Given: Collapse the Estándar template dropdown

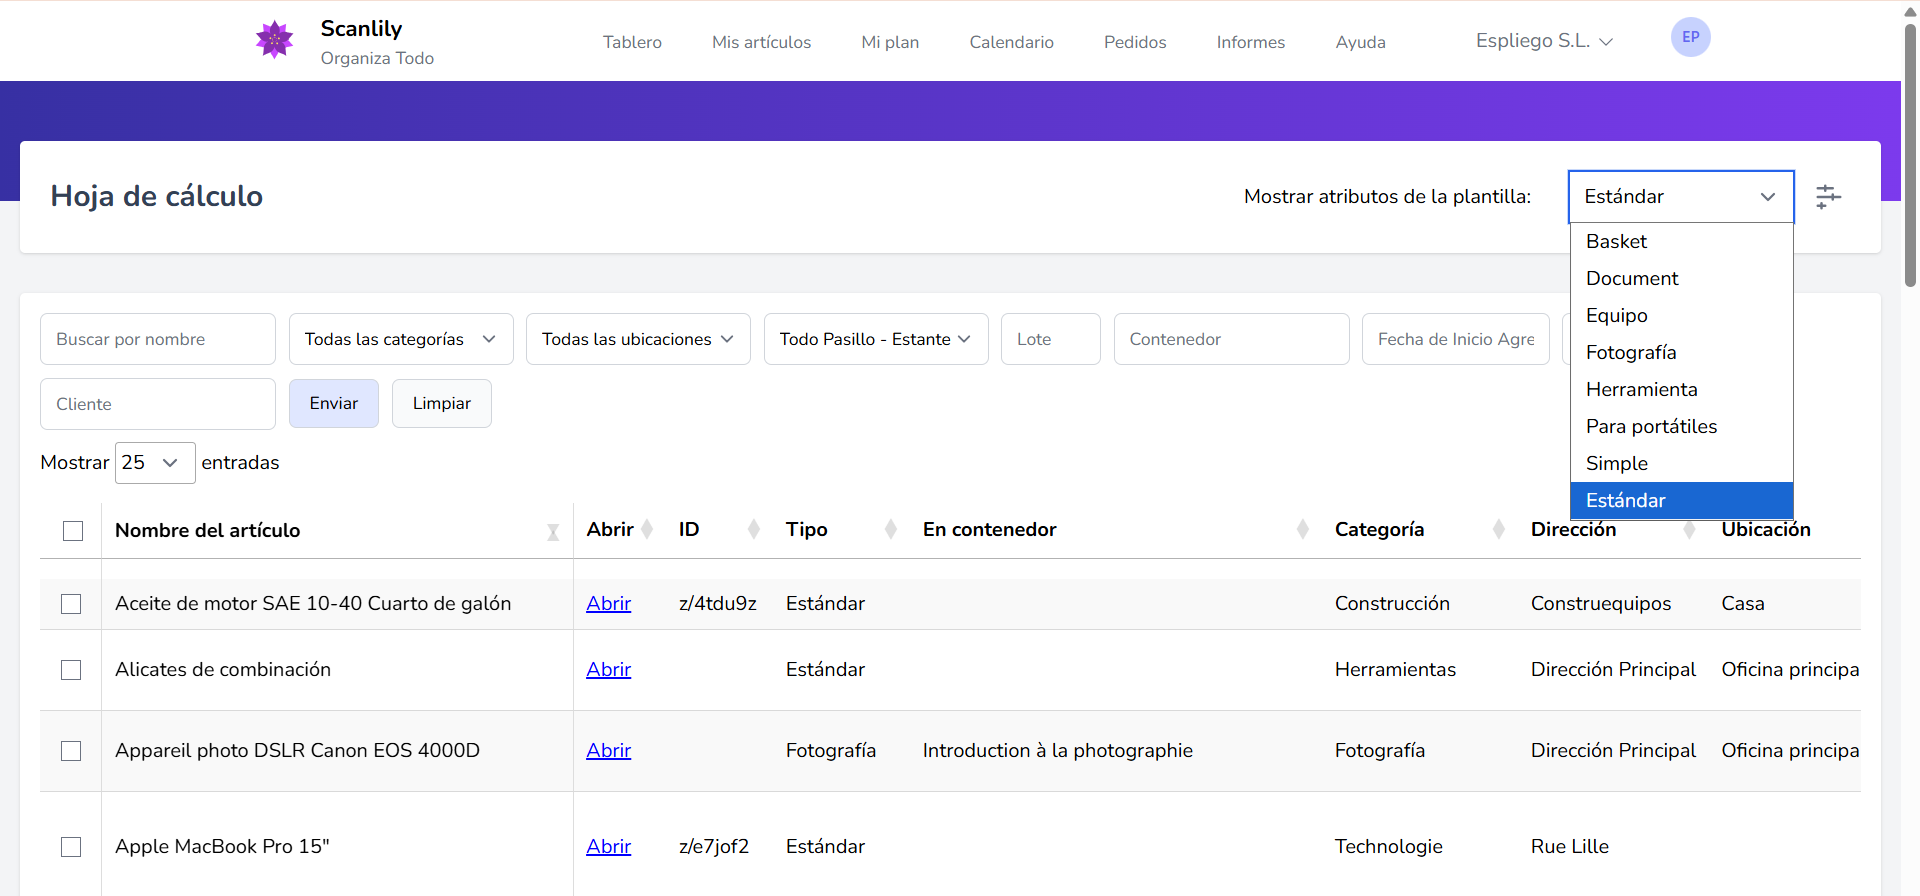Looking at the screenshot, I should (x=1681, y=197).
